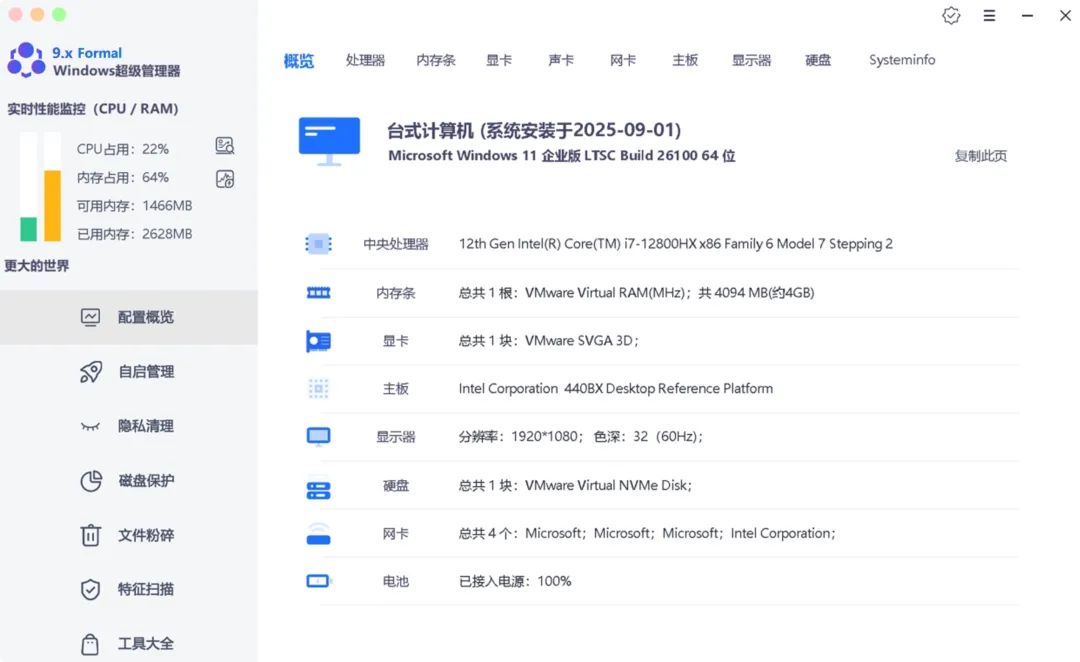Switch to the 硬盘 tab

click(x=818, y=60)
